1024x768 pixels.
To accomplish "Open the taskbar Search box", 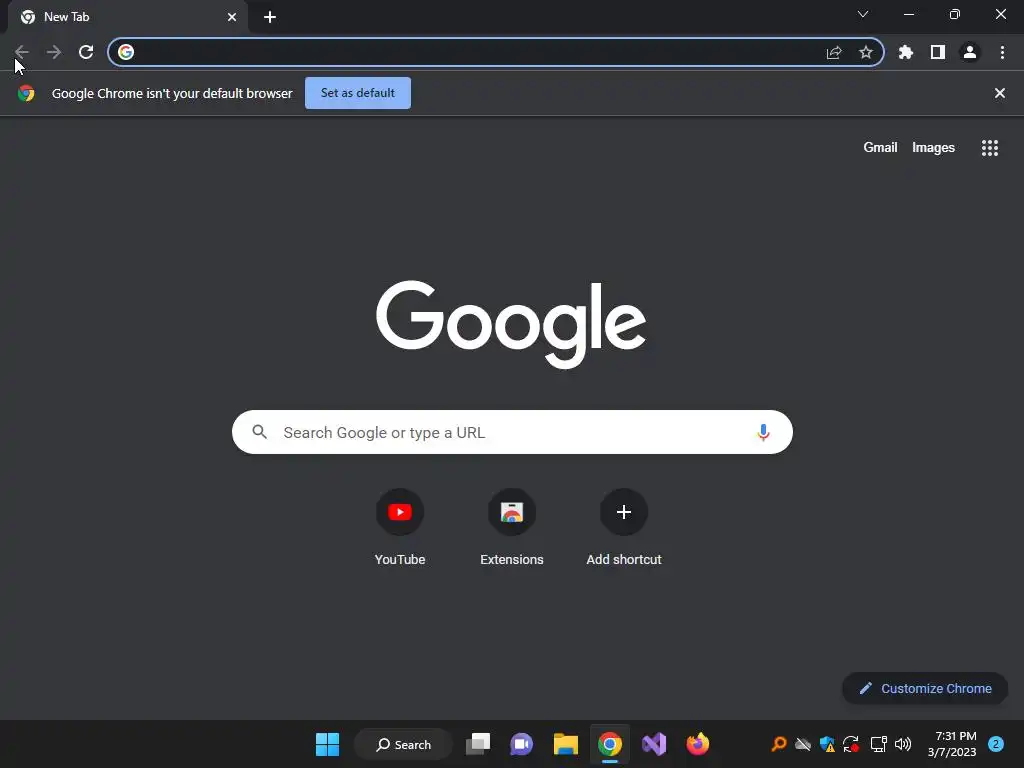I will (403, 744).
